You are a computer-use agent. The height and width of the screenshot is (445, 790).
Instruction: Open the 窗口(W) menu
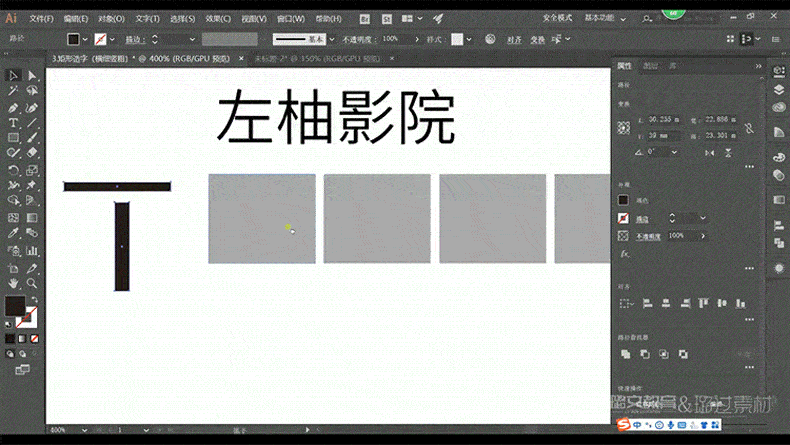click(x=291, y=19)
